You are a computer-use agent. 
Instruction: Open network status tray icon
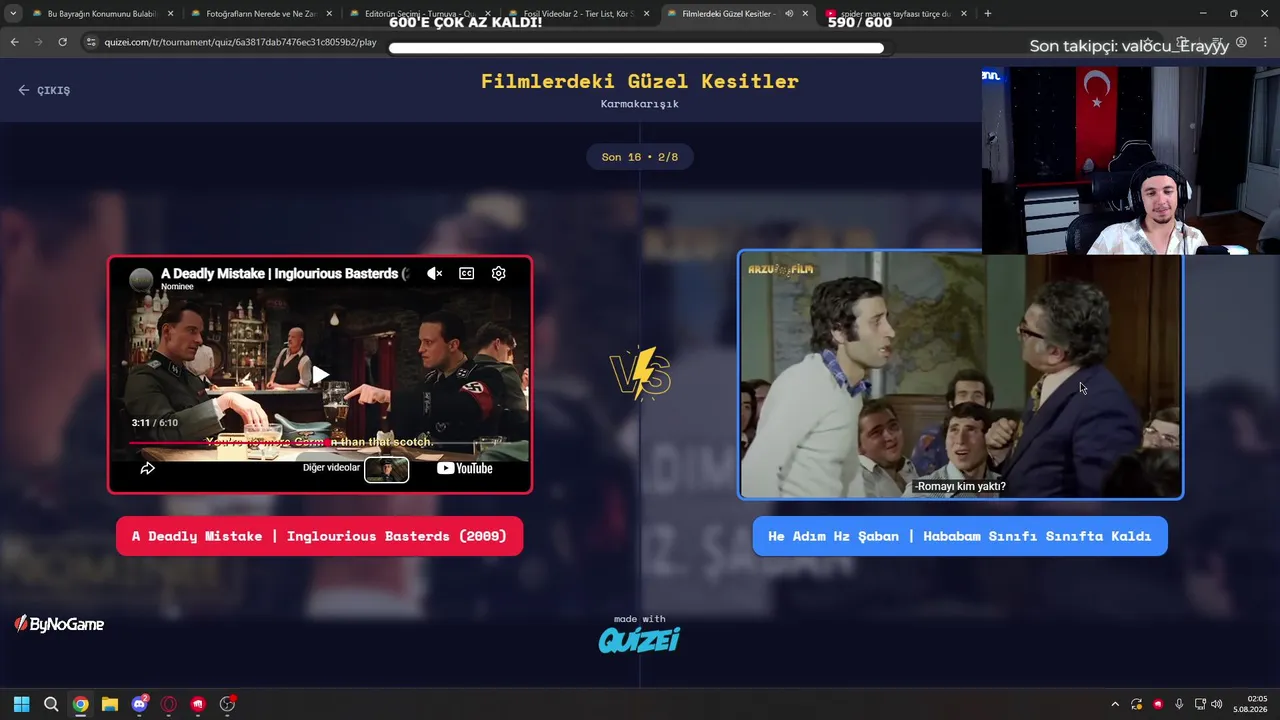coord(1200,704)
